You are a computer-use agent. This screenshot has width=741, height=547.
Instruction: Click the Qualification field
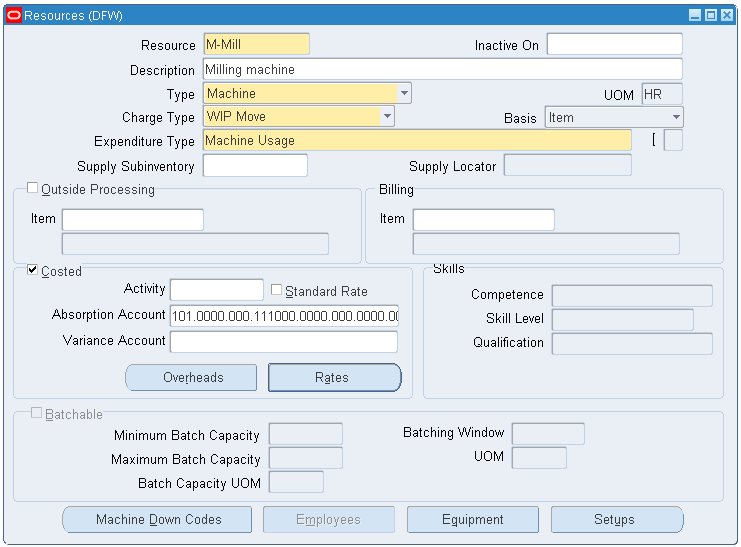(x=632, y=344)
